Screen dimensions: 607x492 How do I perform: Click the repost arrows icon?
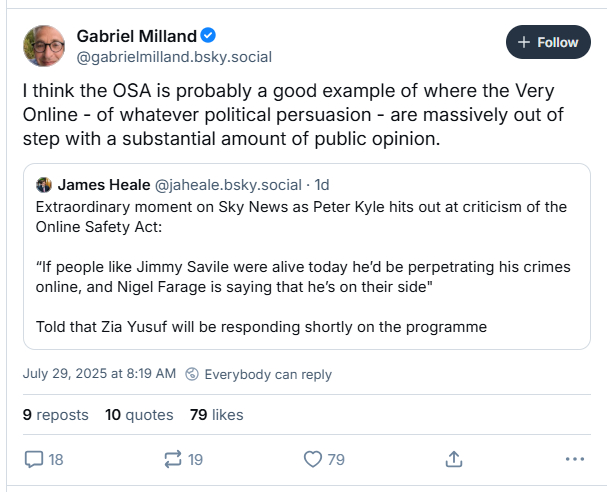(171, 459)
